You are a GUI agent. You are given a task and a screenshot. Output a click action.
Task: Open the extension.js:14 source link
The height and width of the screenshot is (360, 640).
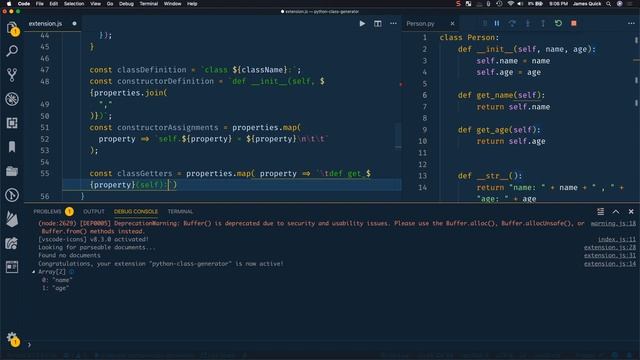tap(610, 264)
